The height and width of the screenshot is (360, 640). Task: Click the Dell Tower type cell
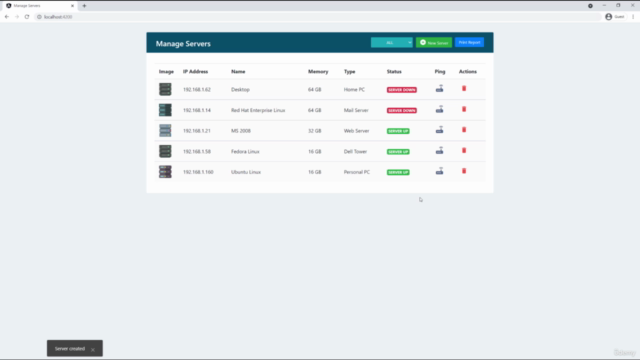[355, 151]
